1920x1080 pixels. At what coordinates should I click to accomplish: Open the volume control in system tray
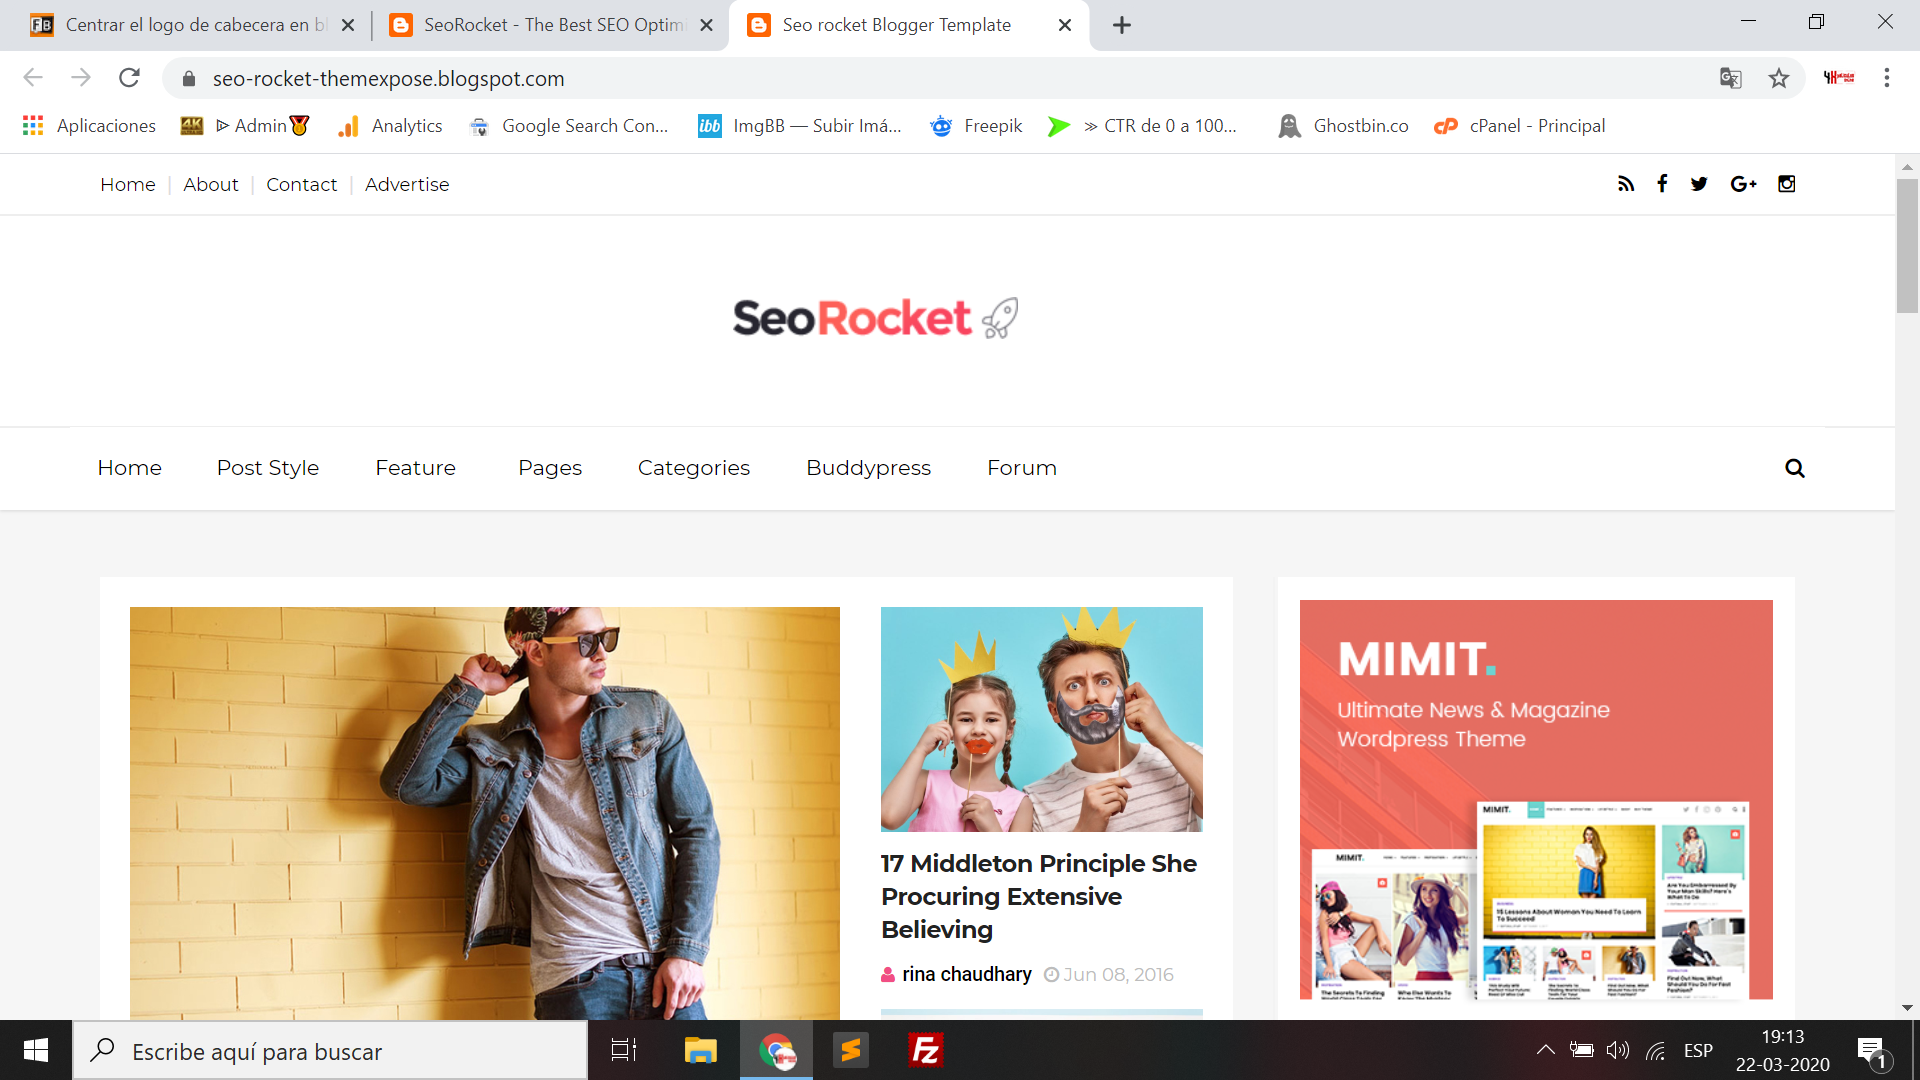click(x=1617, y=1050)
